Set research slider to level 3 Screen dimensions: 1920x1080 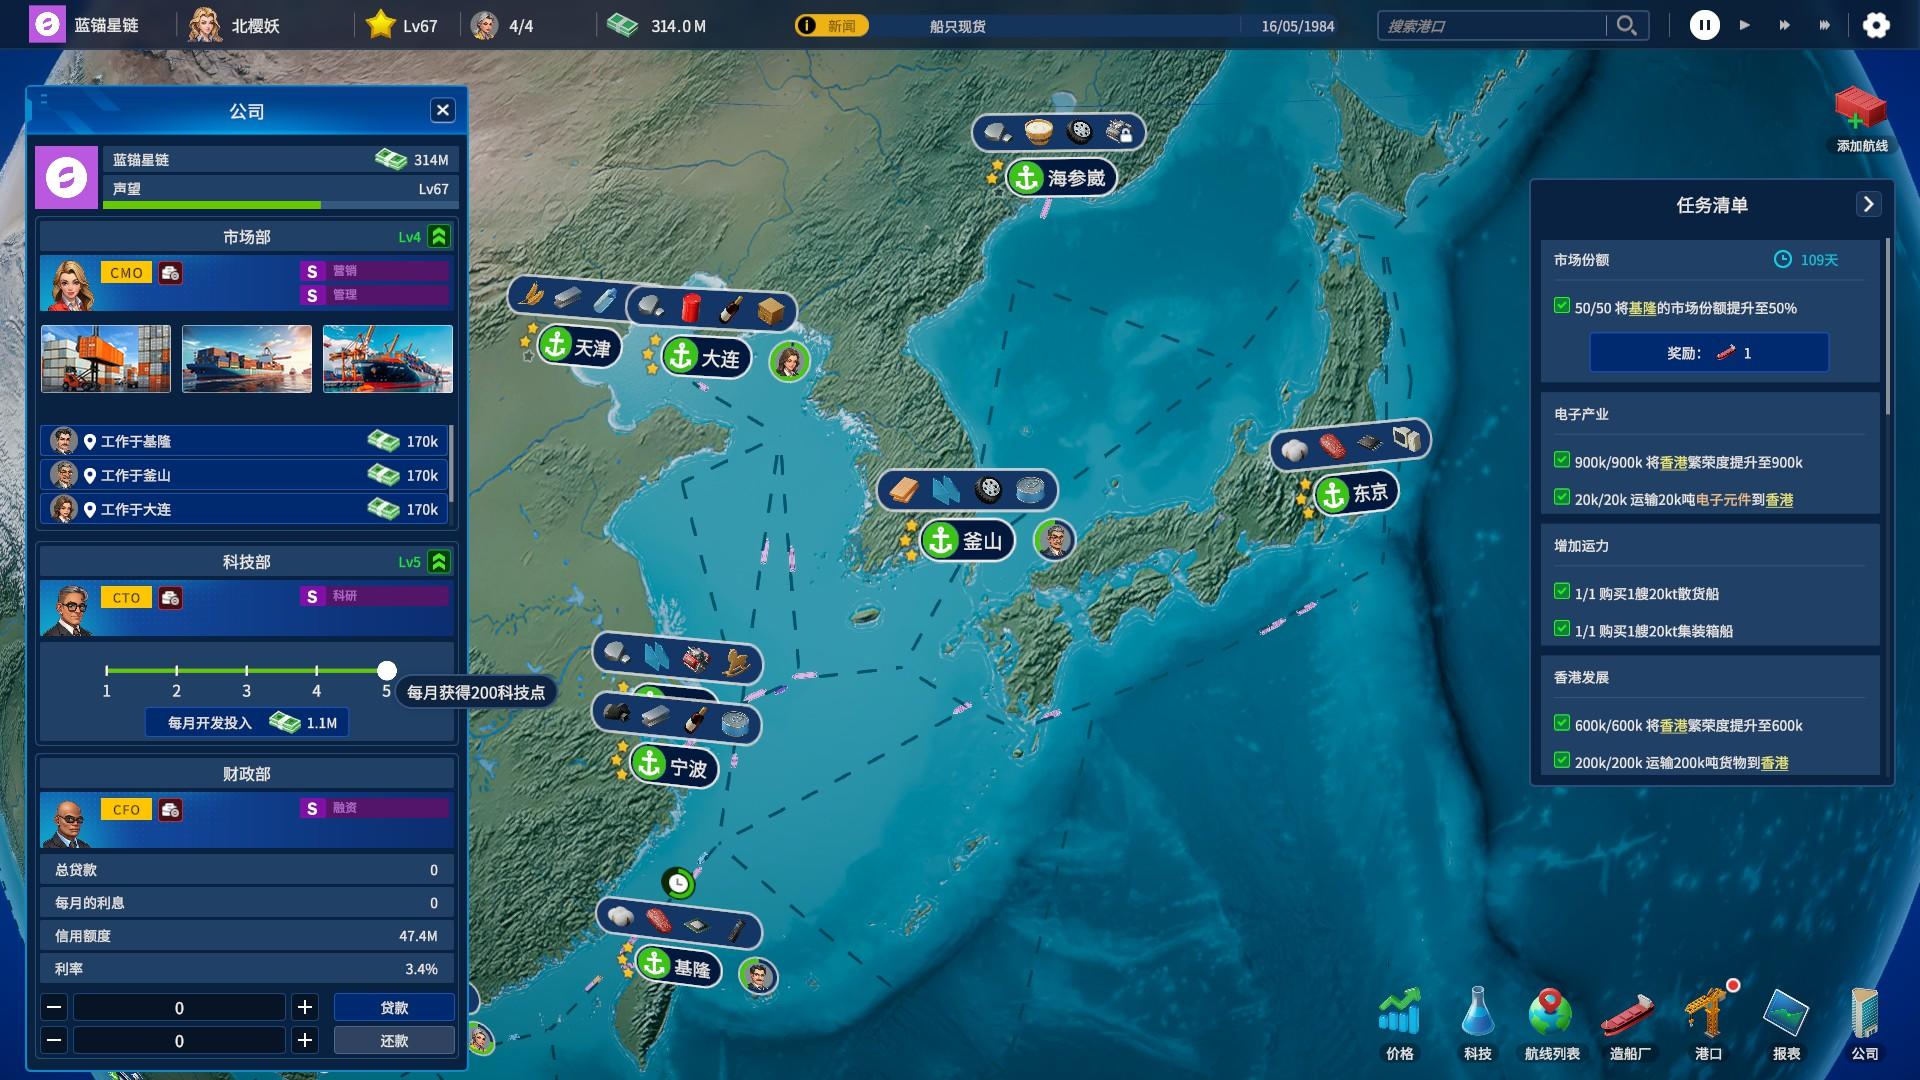tap(246, 670)
